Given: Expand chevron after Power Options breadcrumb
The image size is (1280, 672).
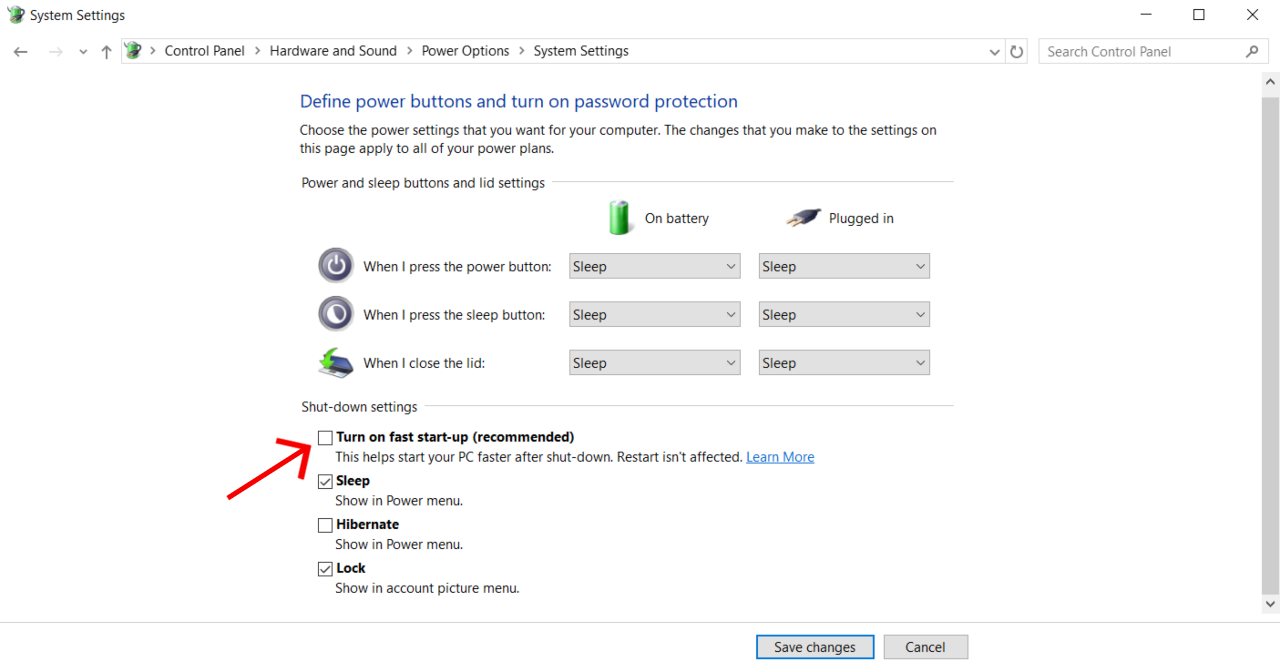Looking at the screenshot, I should [x=521, y=51].
